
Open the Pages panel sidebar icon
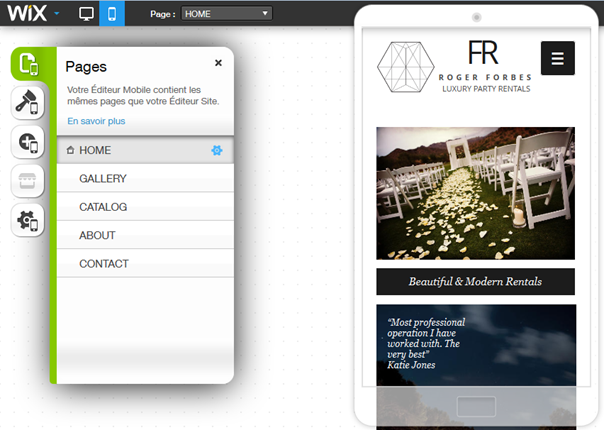tap(30, 64)
